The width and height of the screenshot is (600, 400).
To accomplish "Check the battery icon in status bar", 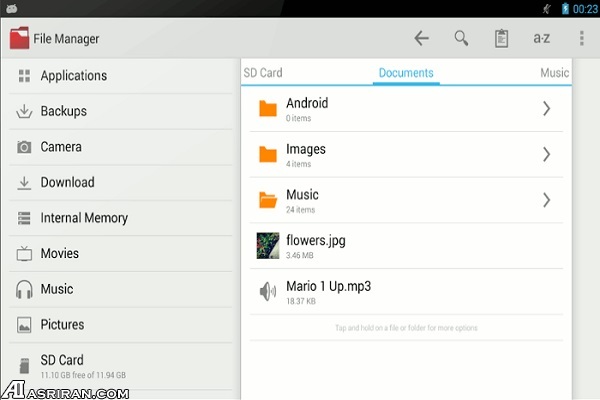I will coord(565,8).
